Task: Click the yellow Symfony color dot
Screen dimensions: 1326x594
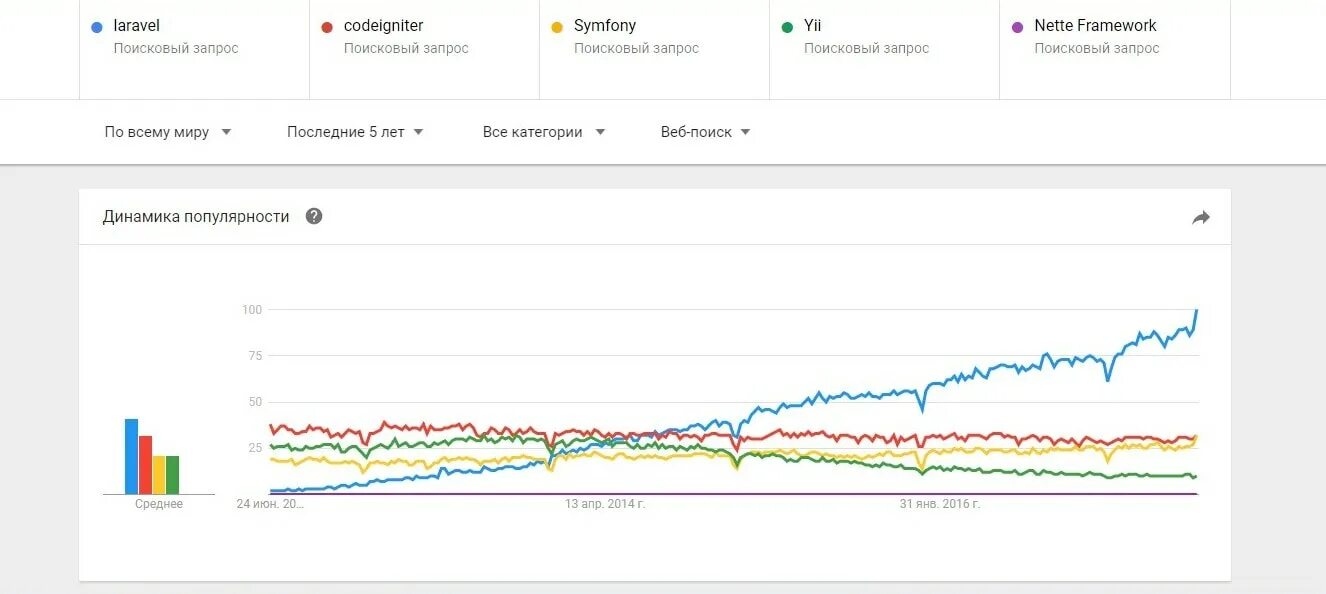Action: pyautogui.click(x=556, y=27)
